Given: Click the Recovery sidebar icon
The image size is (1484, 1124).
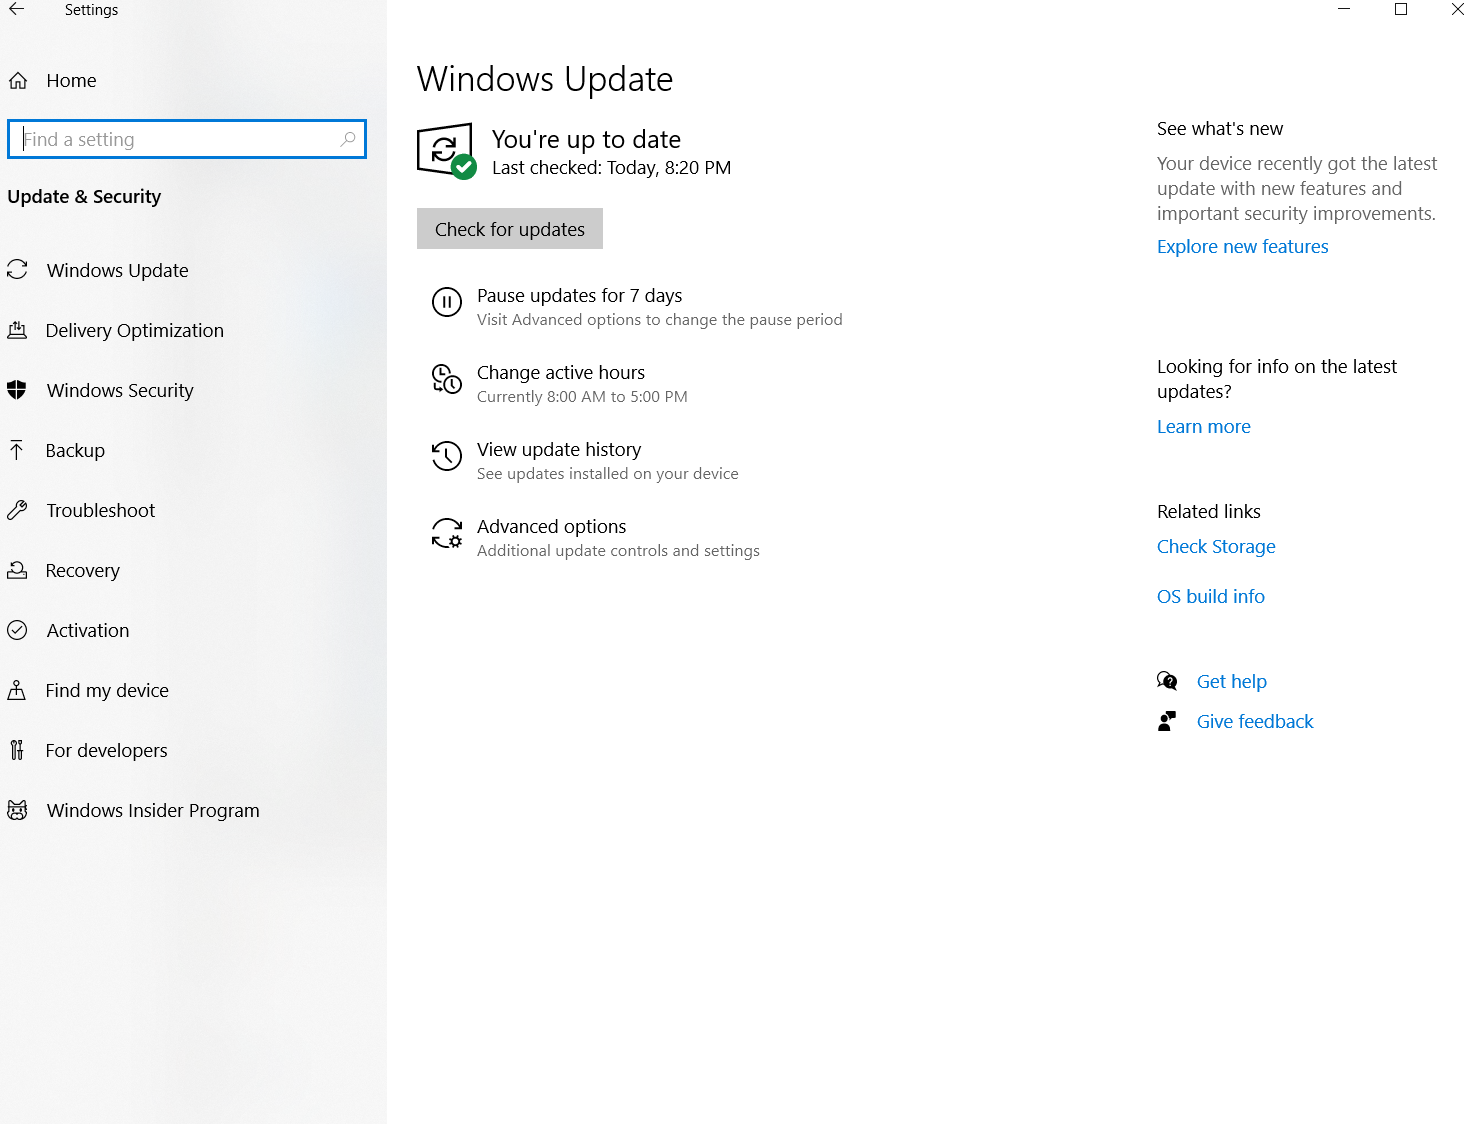Looking at the screenshot, I should pos(17,570).
